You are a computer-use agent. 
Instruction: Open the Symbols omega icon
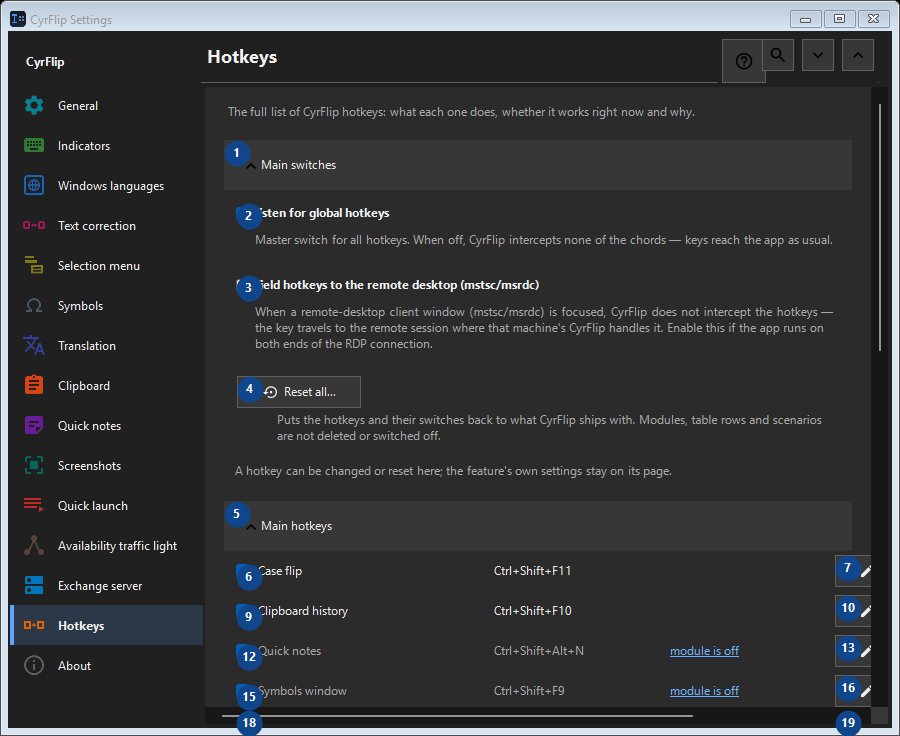coord(34,305)
